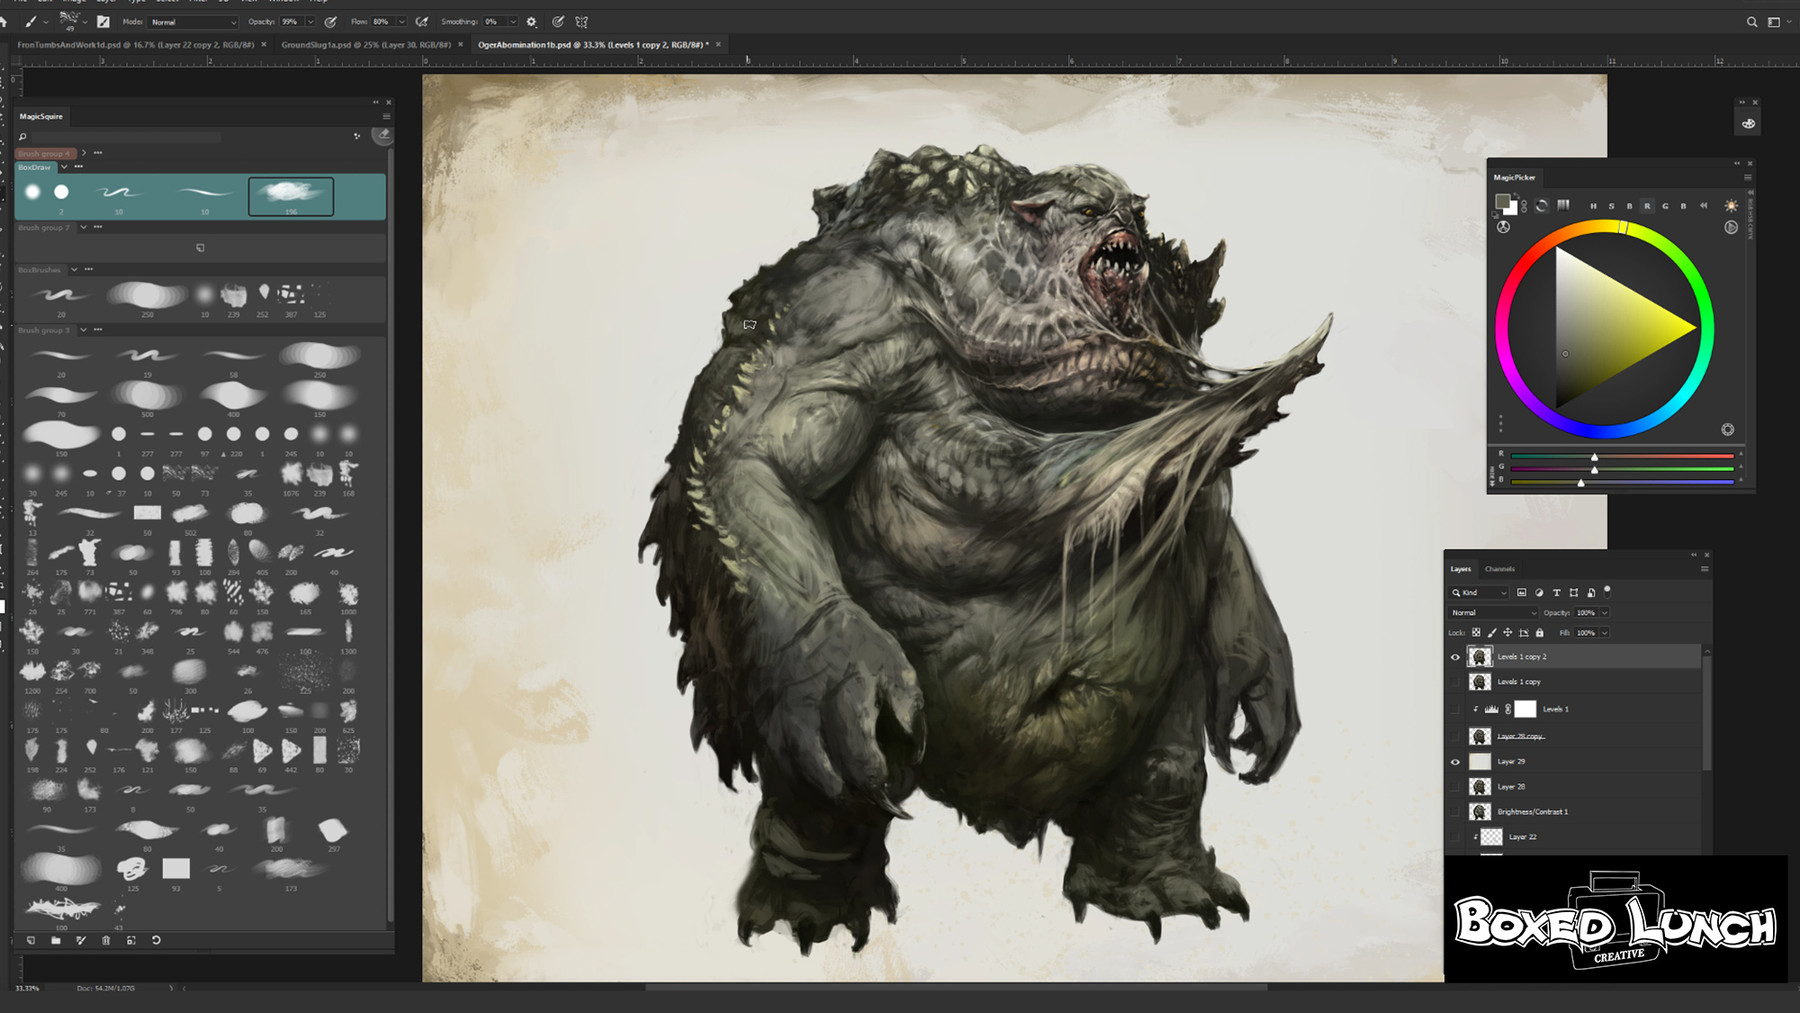Open the Opacity dropdown in the options bar
Screen dimensions: 1800x1013
click(311, 21)
